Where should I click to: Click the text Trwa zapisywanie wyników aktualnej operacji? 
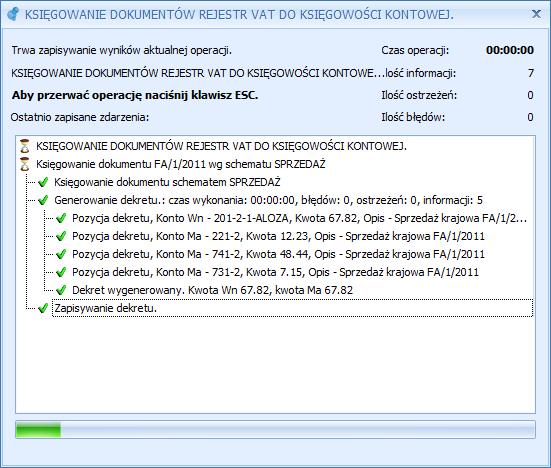point(122,50)
